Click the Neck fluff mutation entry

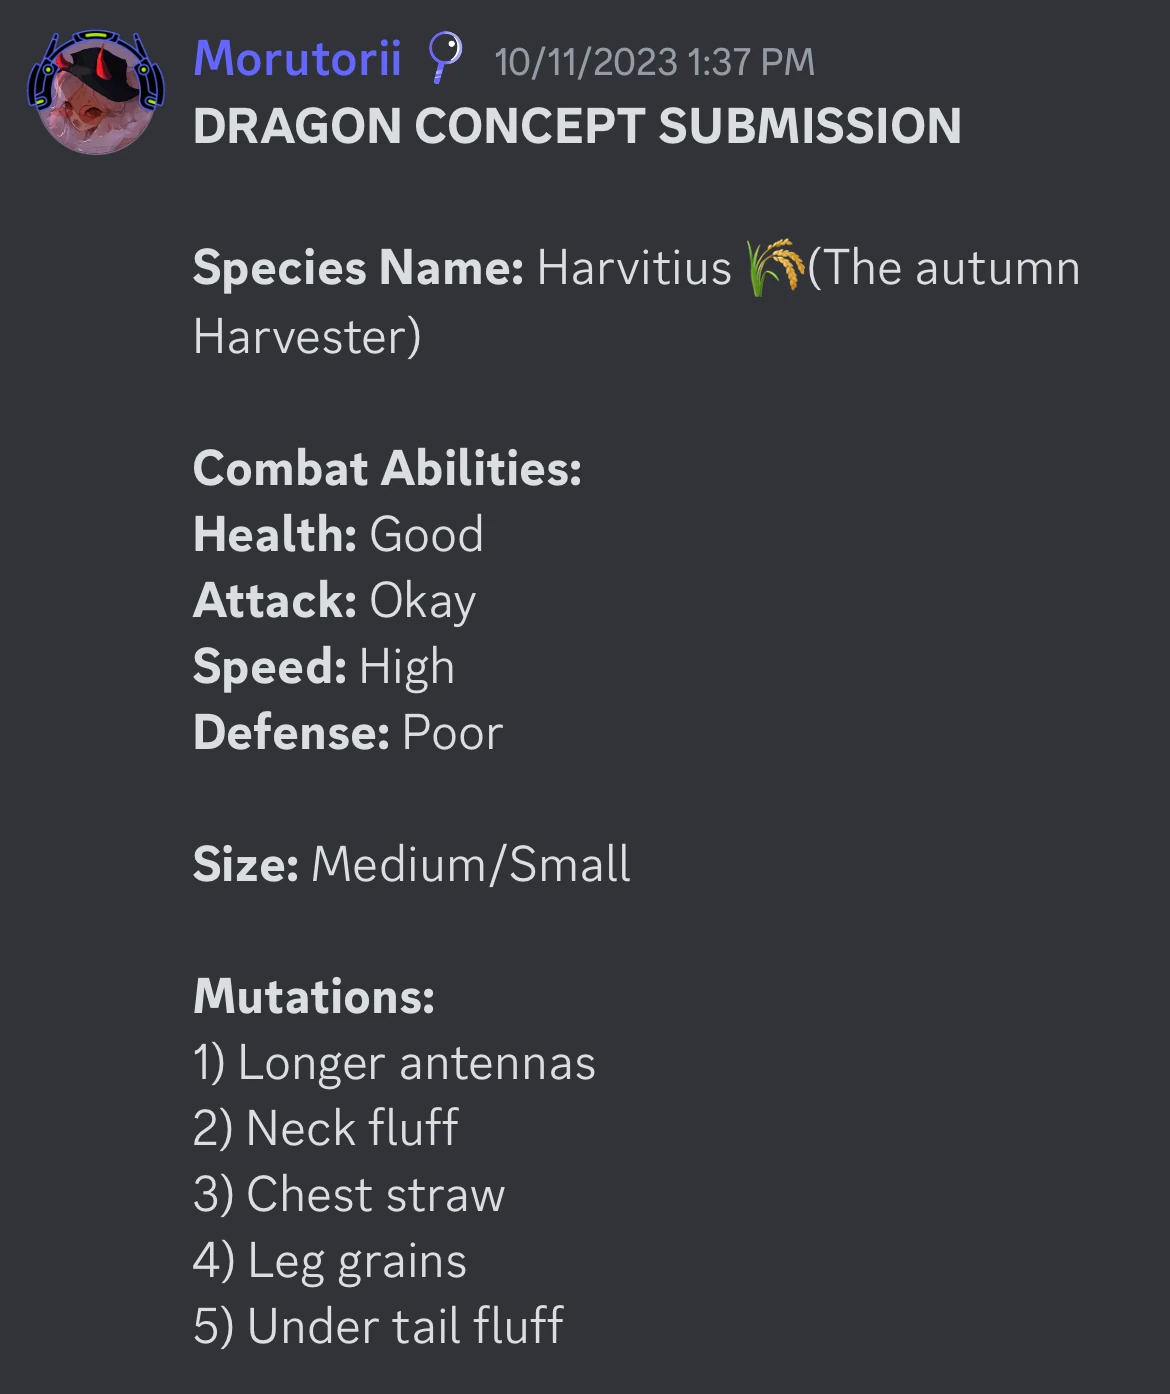[x=325, y=1128]
